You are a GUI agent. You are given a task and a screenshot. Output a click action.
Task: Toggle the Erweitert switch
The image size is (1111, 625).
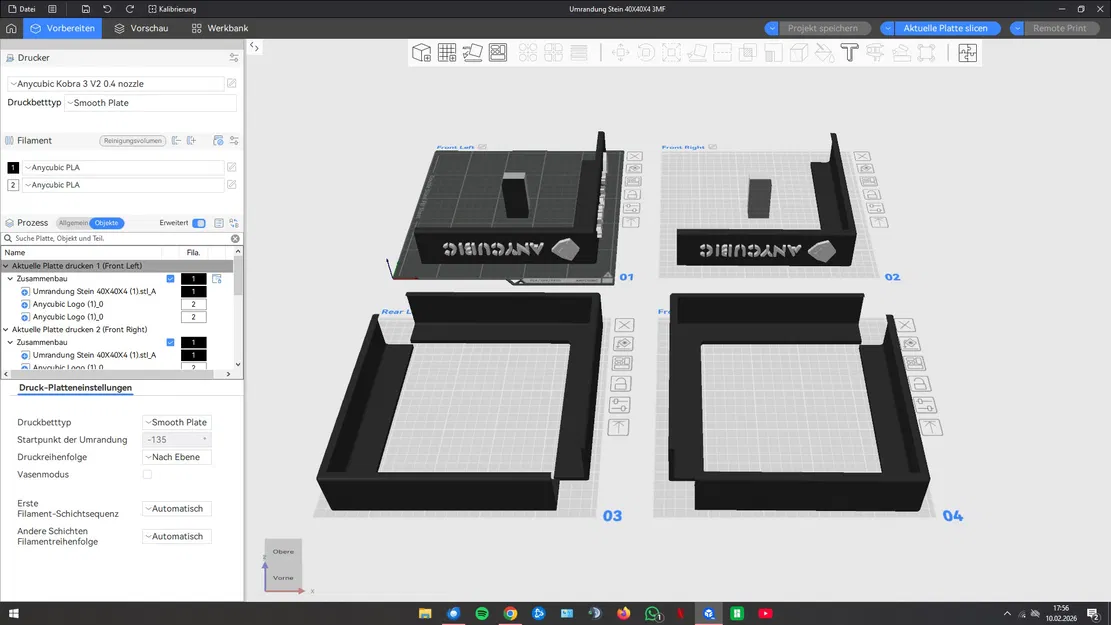pos(199,223)
